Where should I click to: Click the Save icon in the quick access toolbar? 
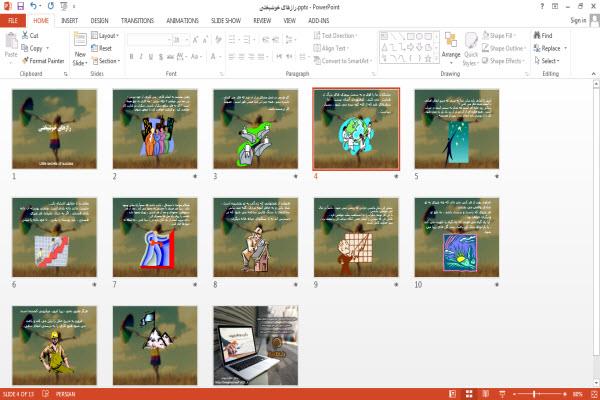coord(20,6)
